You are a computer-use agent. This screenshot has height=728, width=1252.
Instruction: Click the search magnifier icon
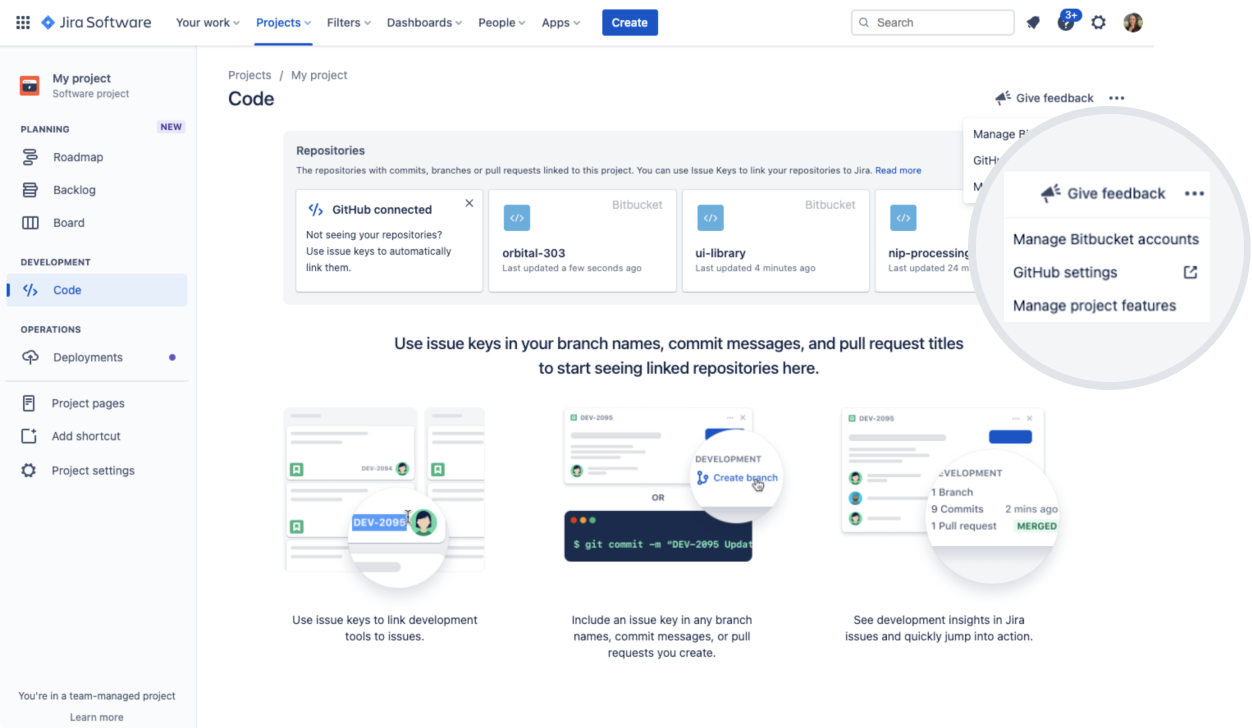coord(864,22)
